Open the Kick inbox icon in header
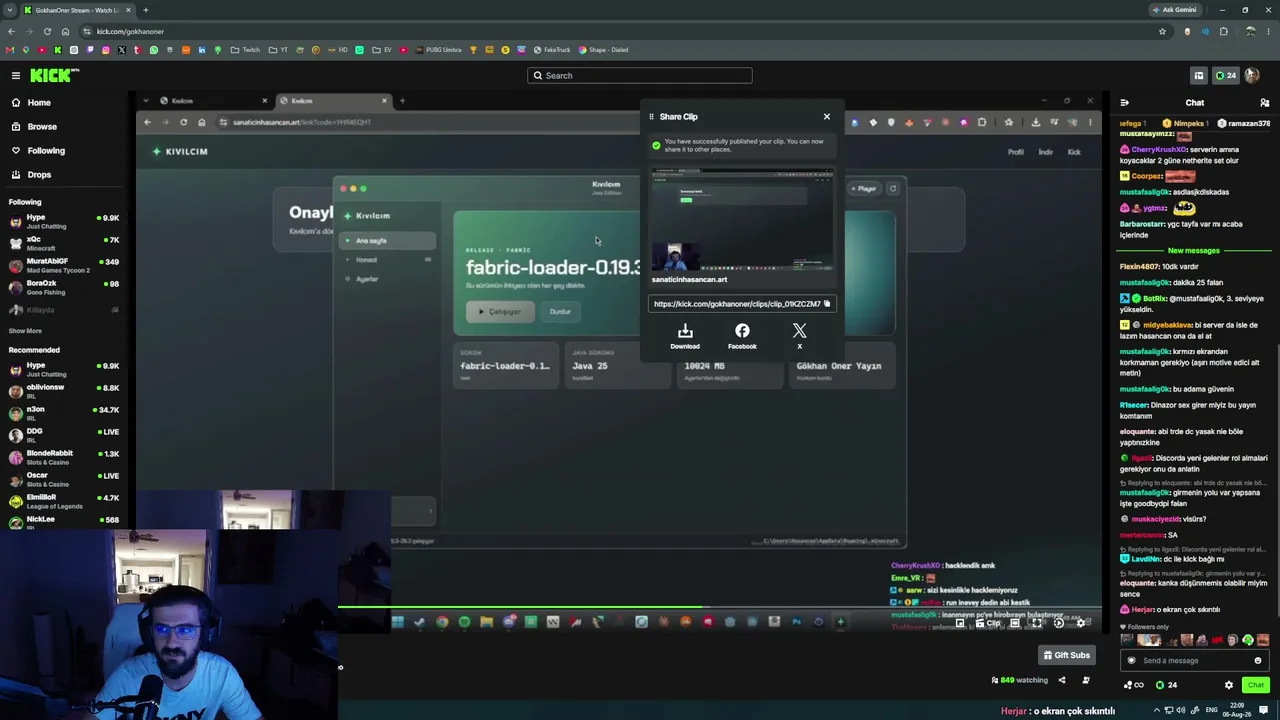The width and height of the screenshot is (1280, 720). [x=1198, y=75]
